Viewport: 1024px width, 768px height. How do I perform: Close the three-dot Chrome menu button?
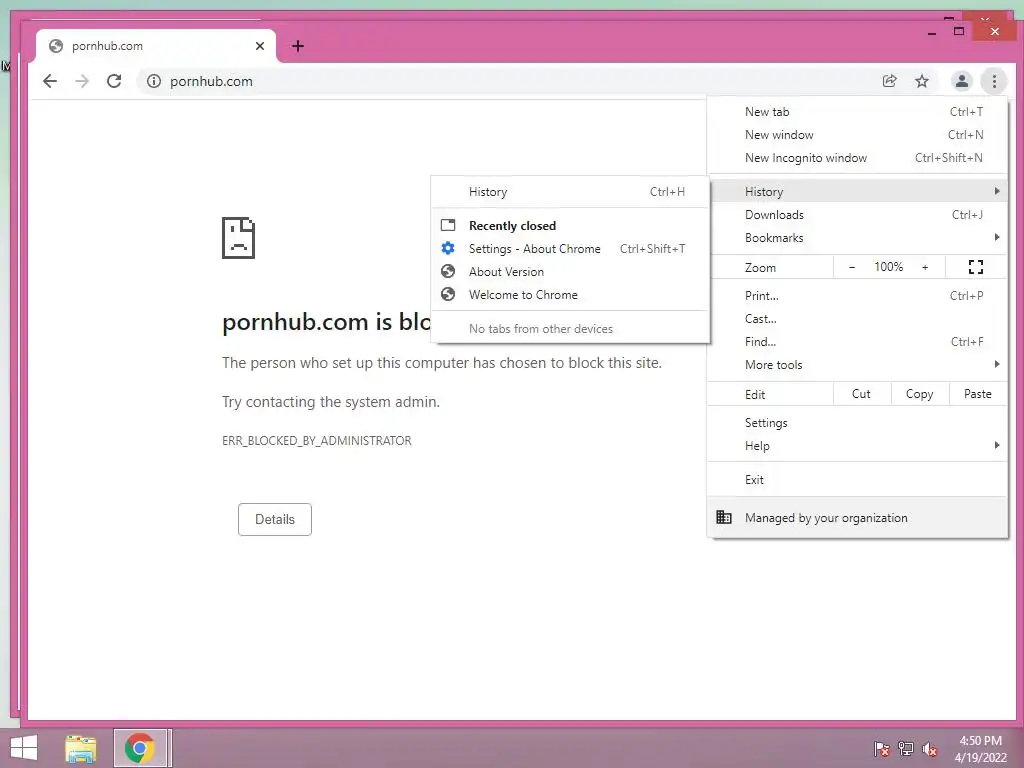994,81
